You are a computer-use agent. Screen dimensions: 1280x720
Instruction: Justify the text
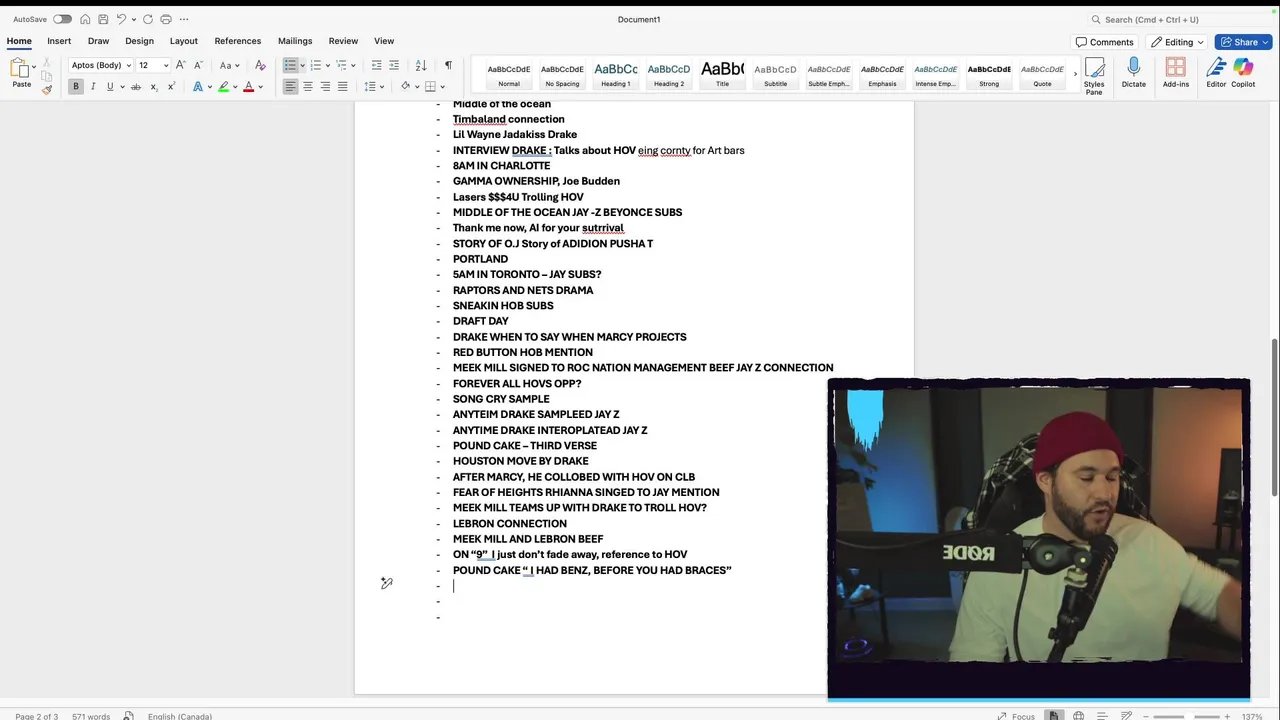(342, 87)
